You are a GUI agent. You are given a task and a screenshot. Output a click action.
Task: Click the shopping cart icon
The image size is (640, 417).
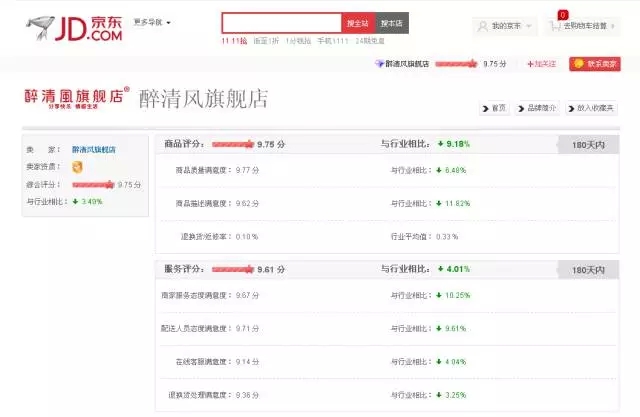point(555,26)
